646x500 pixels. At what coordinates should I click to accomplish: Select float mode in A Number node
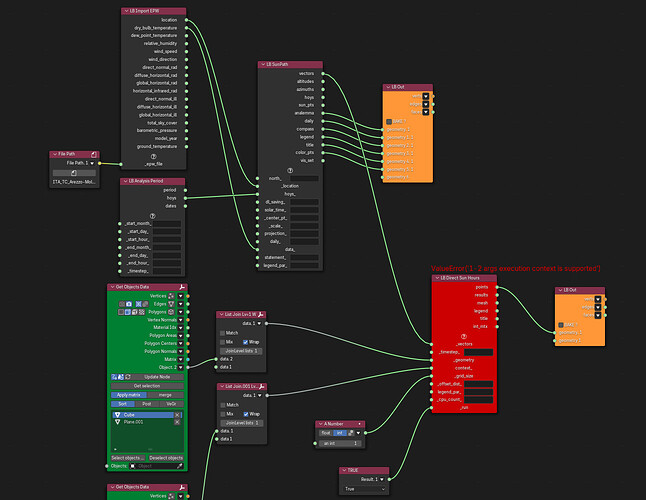point(326,433)
